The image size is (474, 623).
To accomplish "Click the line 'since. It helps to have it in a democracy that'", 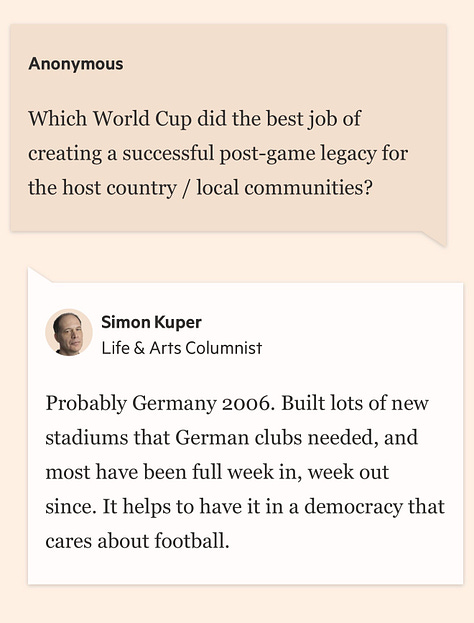I will click(x=245, y=507).
